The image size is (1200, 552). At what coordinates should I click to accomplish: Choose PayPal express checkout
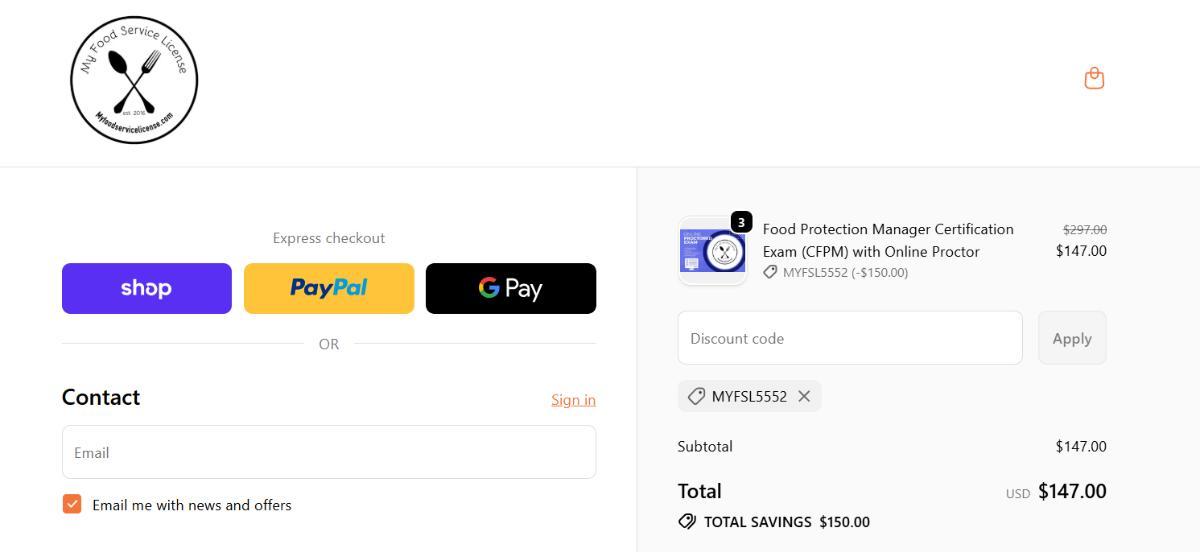329,288
